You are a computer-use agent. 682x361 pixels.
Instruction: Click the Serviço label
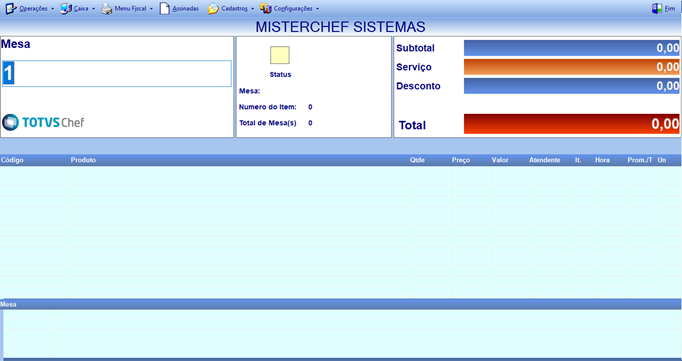click(x=414, y=67)
